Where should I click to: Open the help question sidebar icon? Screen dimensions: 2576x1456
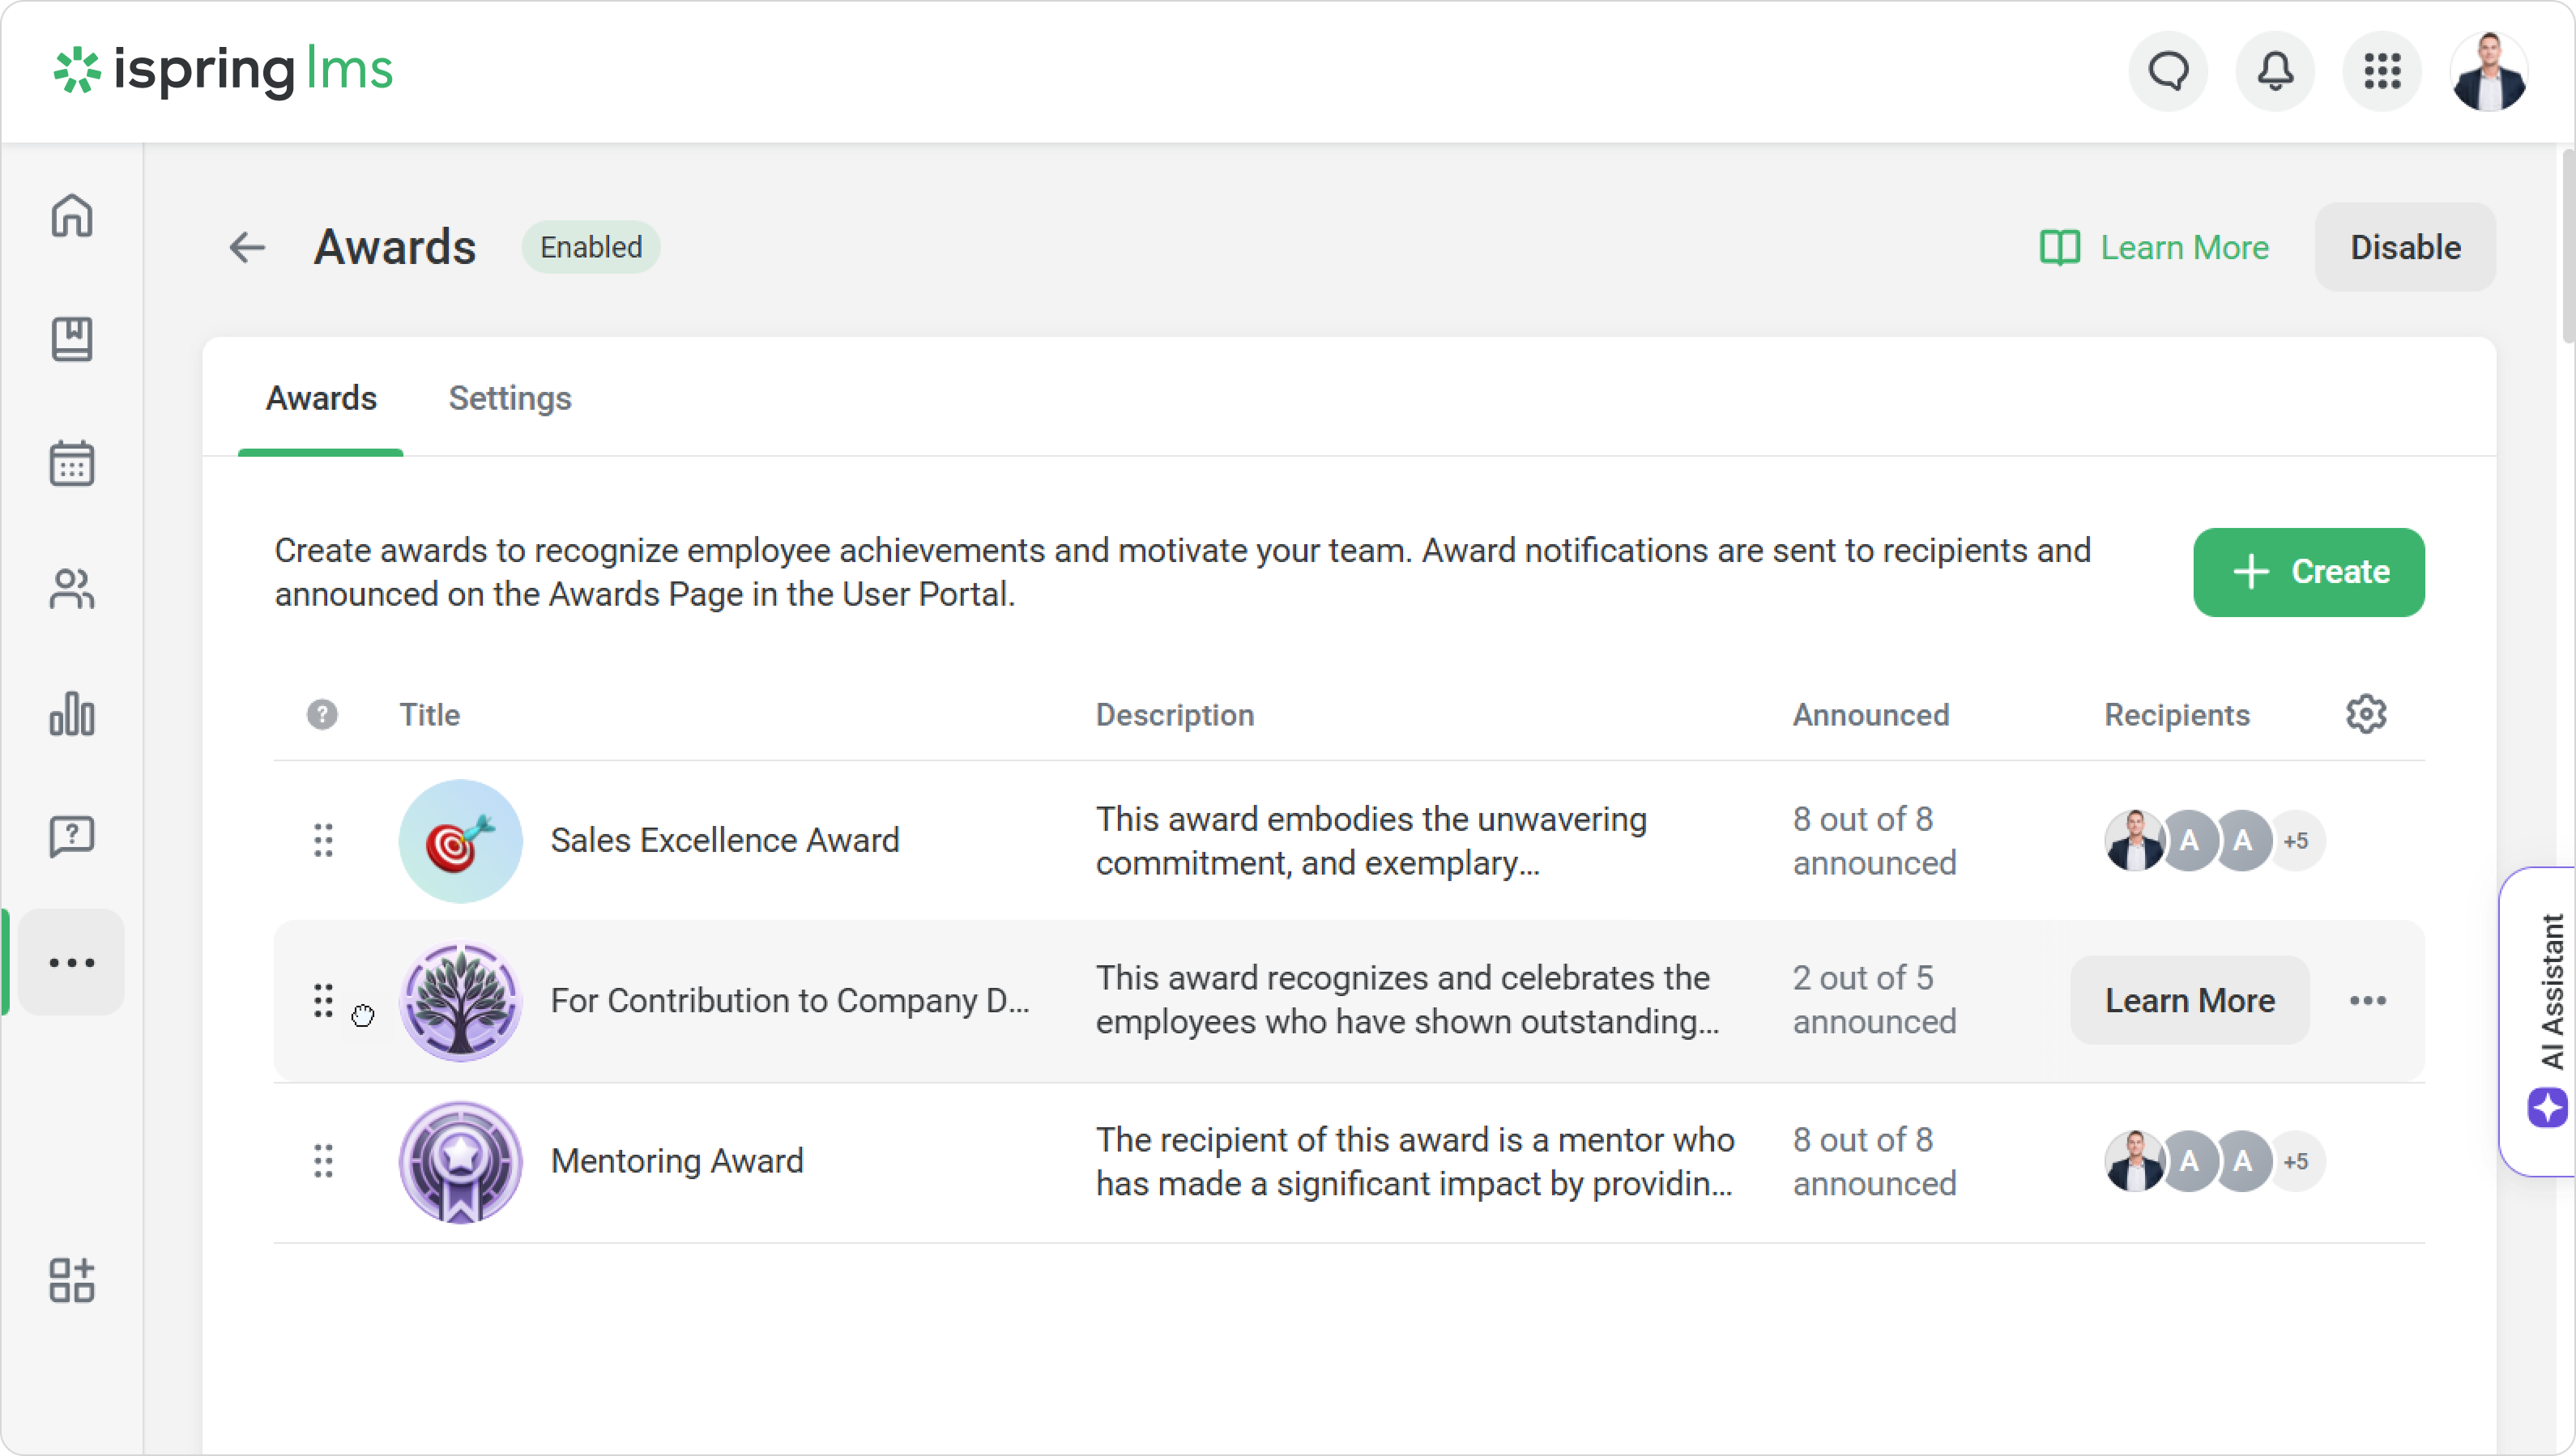(72, 837)
